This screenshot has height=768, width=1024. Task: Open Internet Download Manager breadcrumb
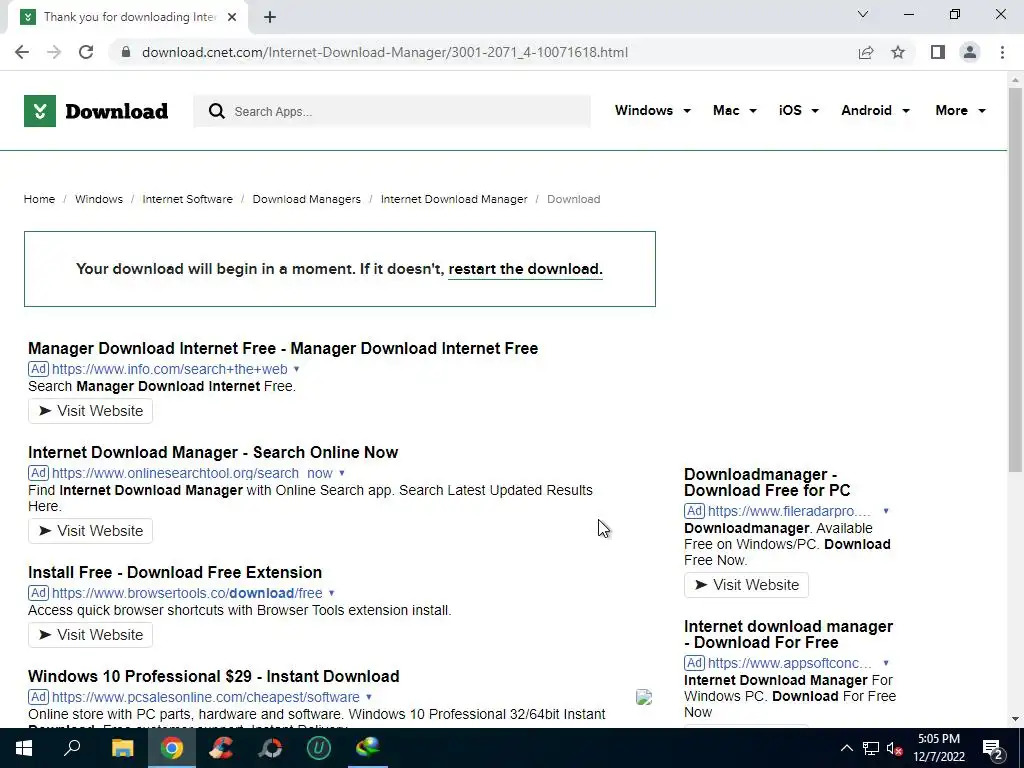[454, 199]
